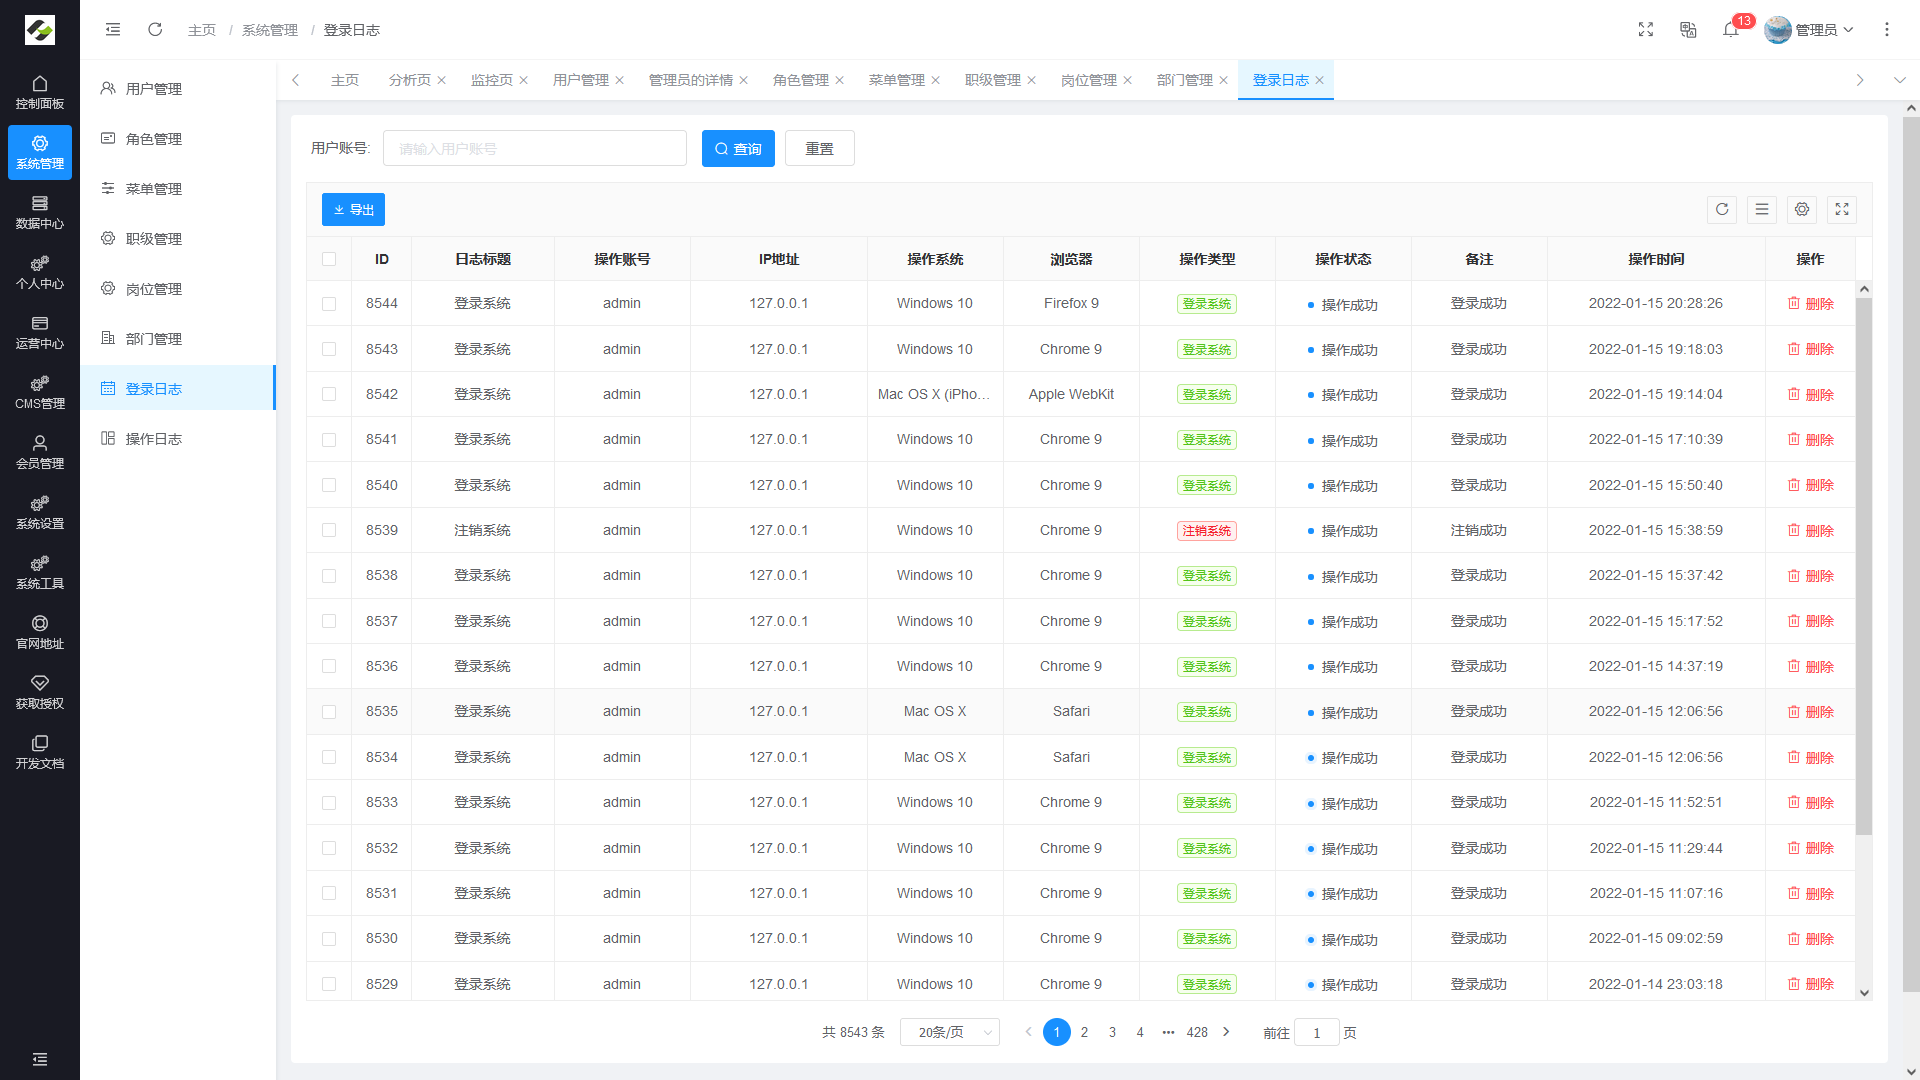This screenshot has height=1080, width=1920.
Task: Toggle fullscreen mode from the top header
Action: [x=1645, y=30]
